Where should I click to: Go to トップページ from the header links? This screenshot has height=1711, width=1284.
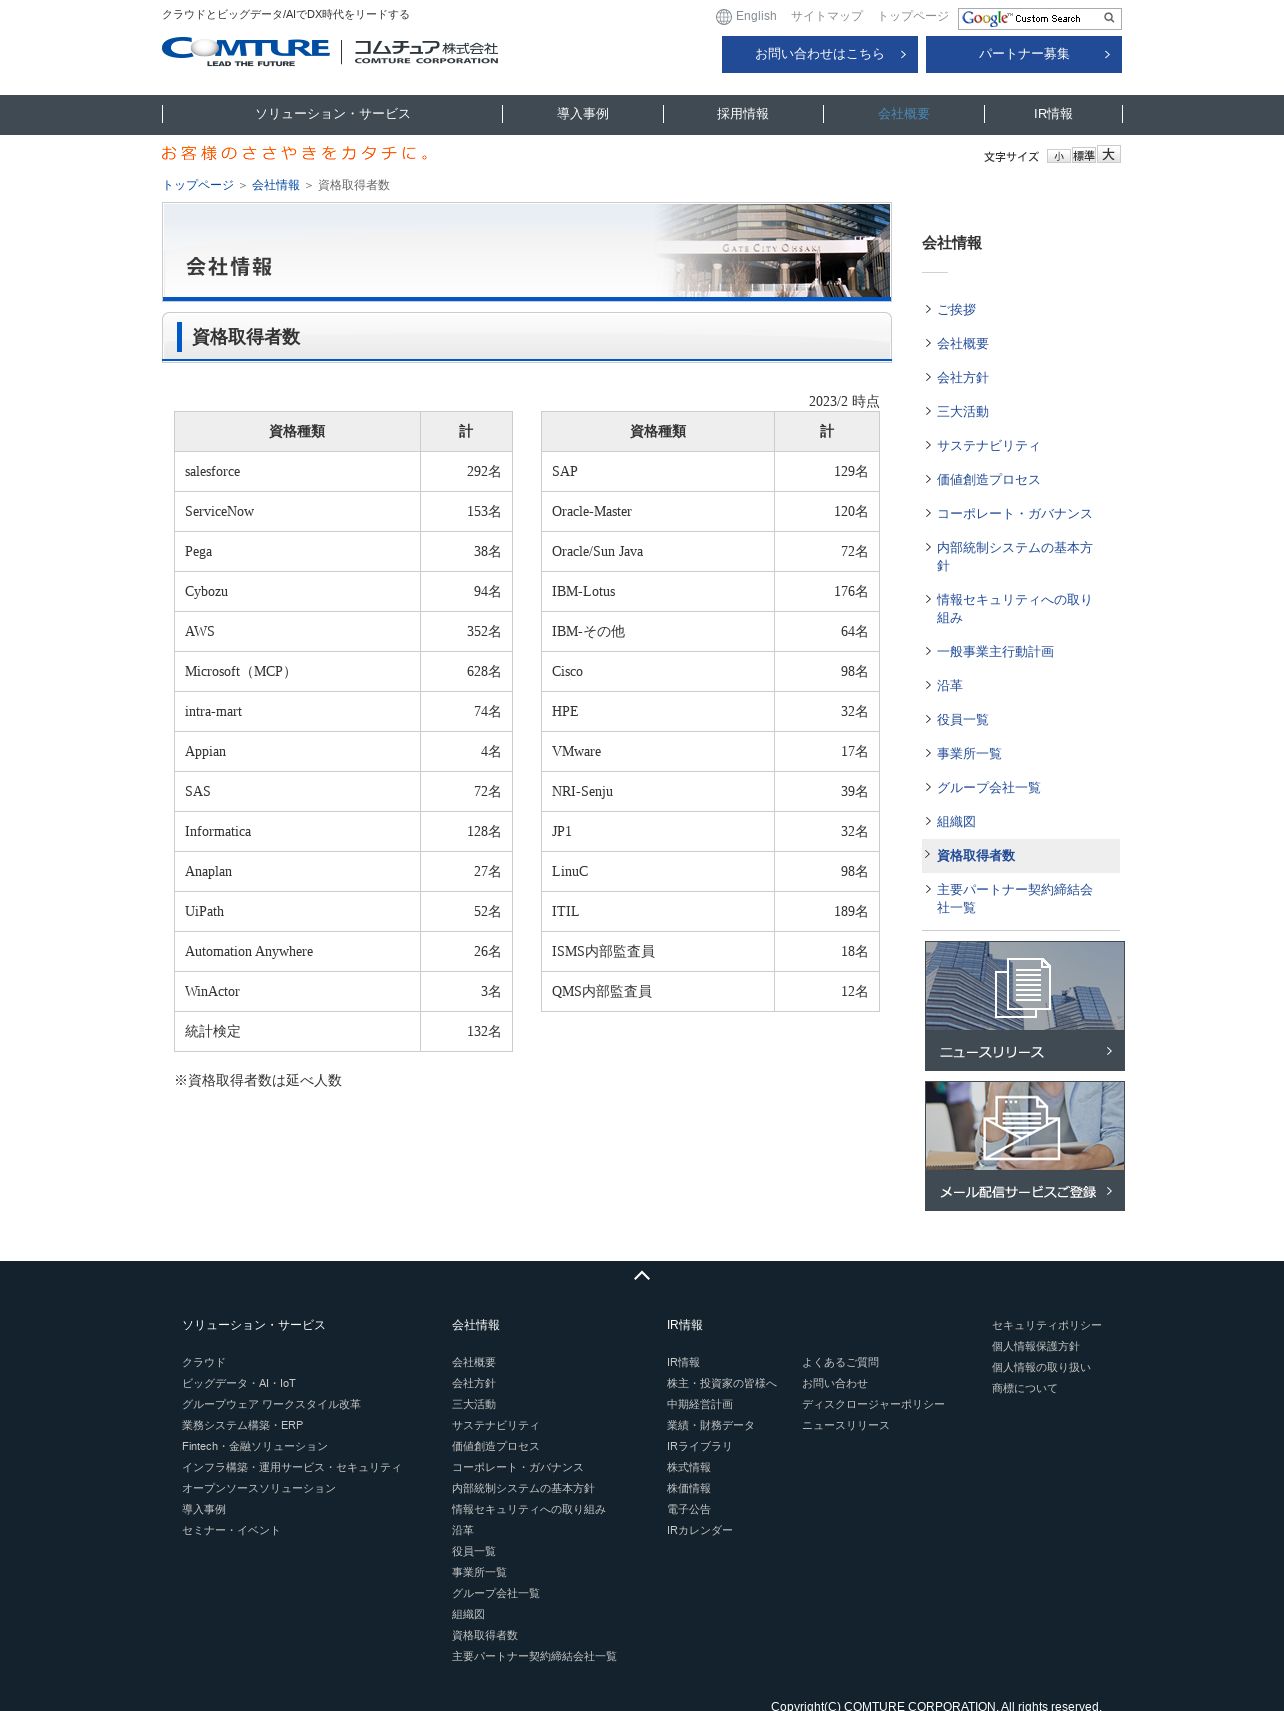[x=912, y=16]
